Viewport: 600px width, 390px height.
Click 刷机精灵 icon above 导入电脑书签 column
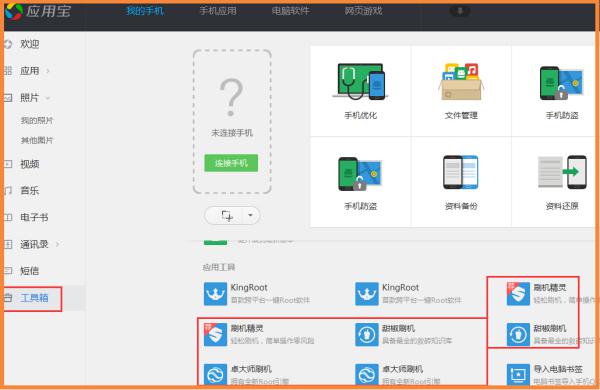pos(518,294)
